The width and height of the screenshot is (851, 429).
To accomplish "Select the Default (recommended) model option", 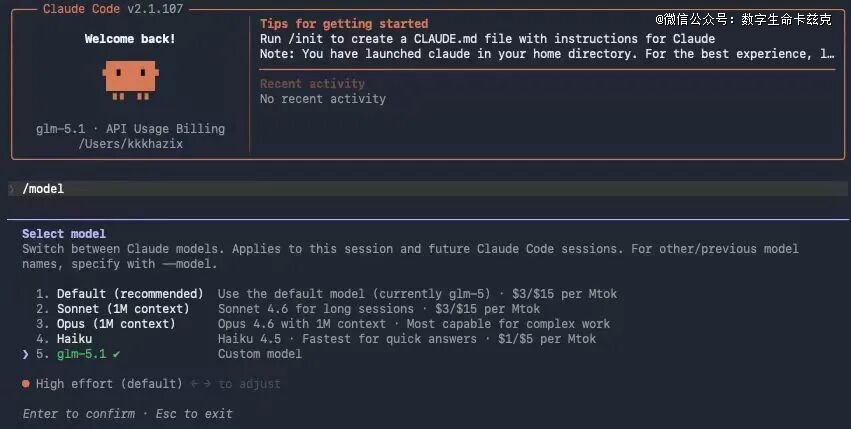I will (130, 294).
